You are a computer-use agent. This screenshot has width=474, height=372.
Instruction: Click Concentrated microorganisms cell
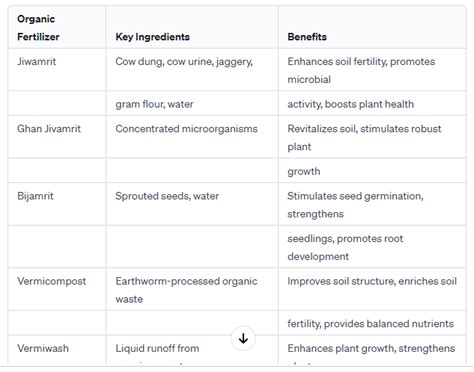[x=192, y=137]
